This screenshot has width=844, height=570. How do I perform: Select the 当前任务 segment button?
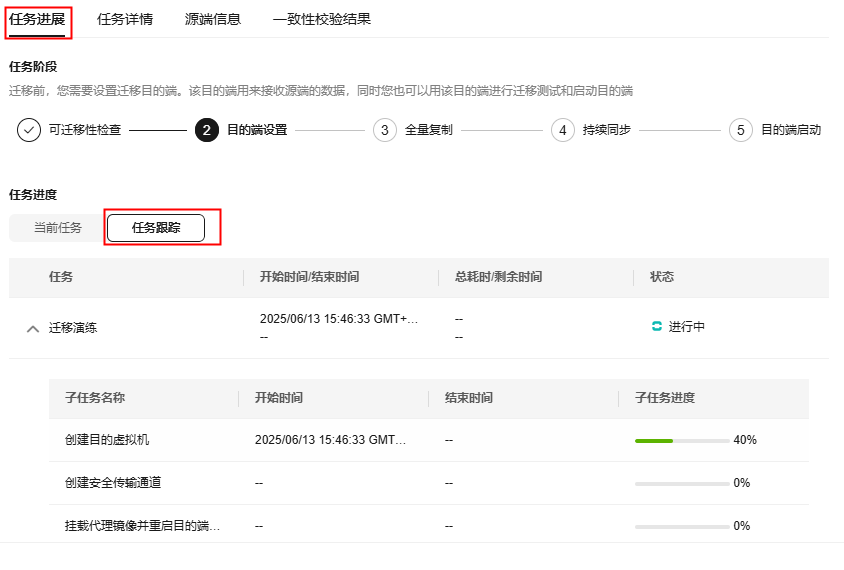[x=58, y=228]
